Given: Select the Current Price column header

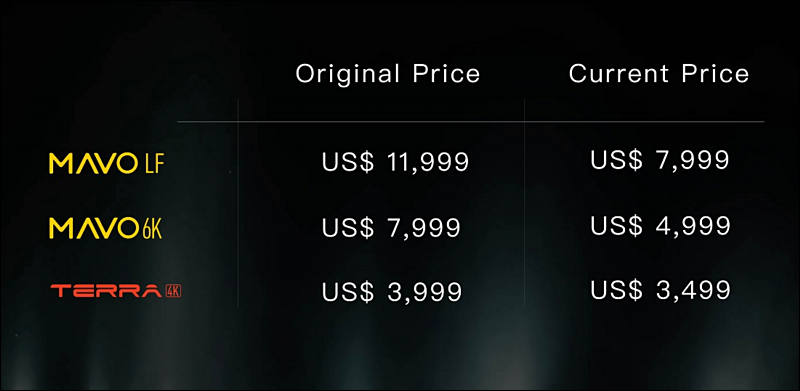Looking at the screenshot, I should pos(659,74).
